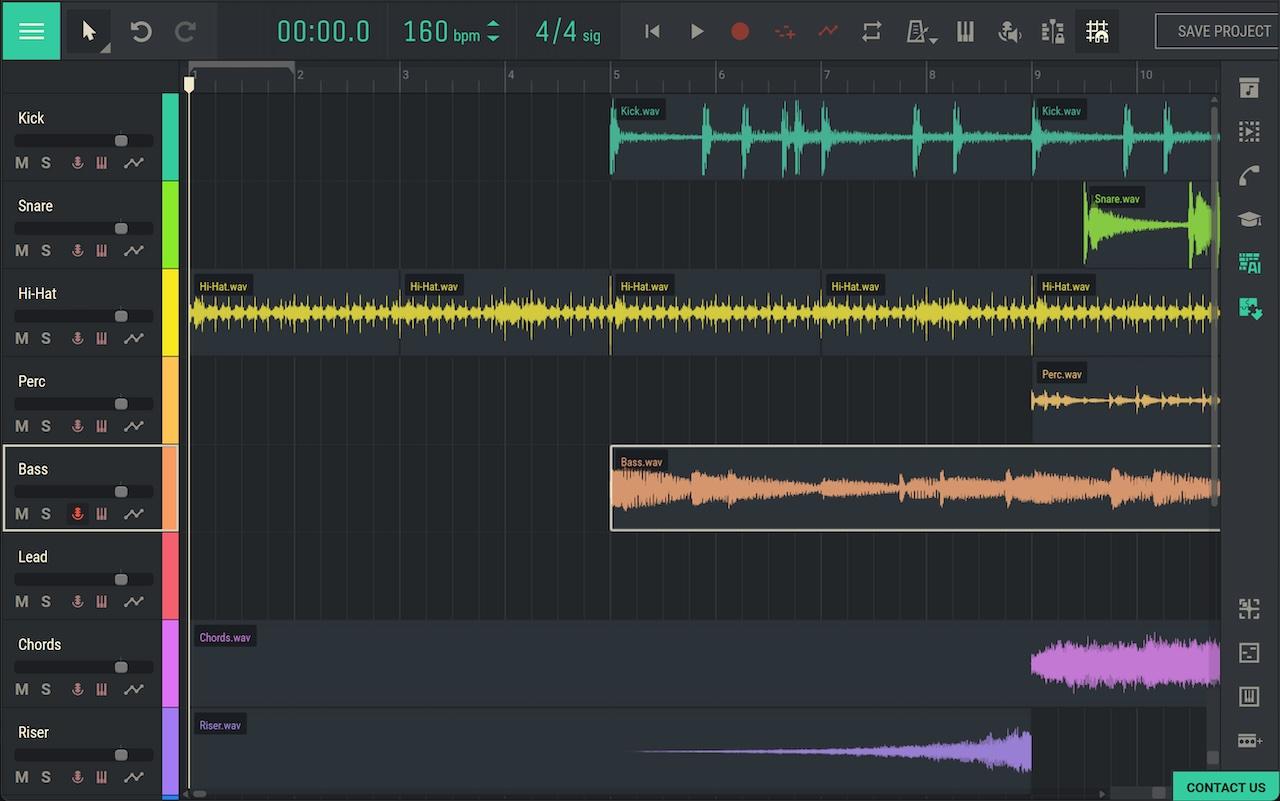1280x801 pixels.
Task: Toggle the snap-to-grid icon
Action: tap(1097, 32)
